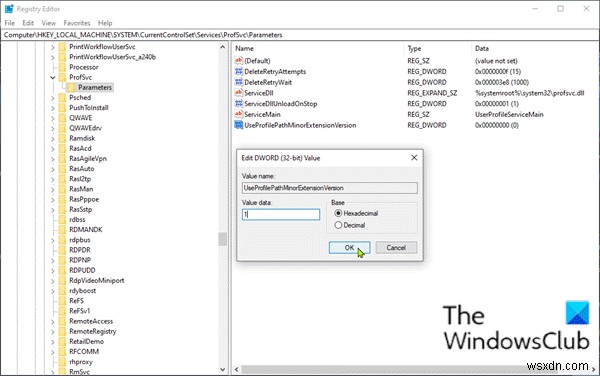Collapse the ProfSvc tree node
Viewport: 600px width, 376px height.
tap(52, 77)
